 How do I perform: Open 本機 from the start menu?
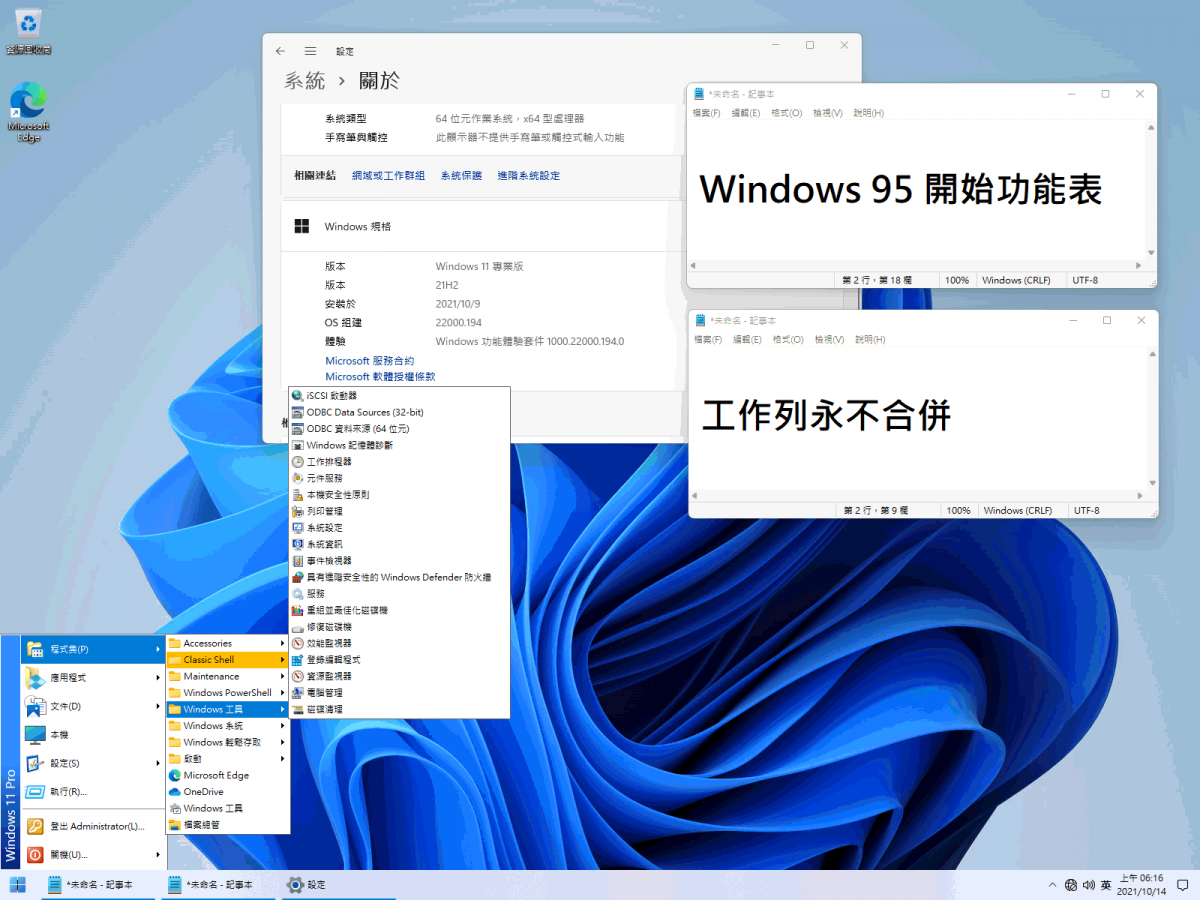click(93, 735)
